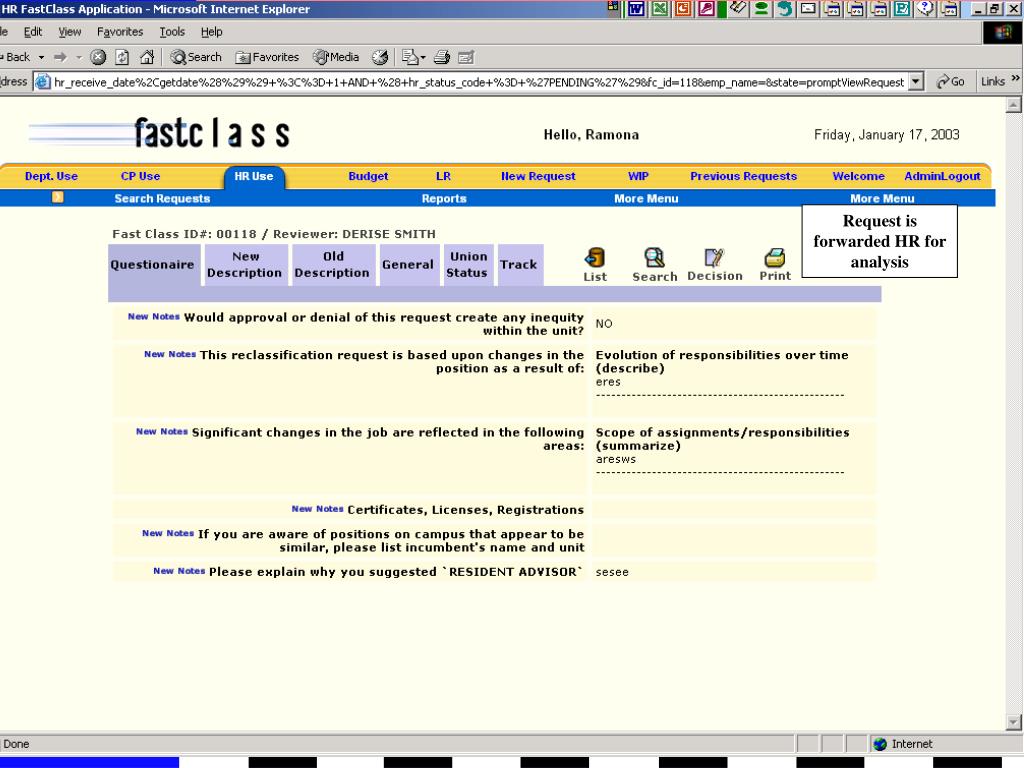Screen dimensions: 1024x768
Task: Select the HR Use tab
Action: click(x=254, y=176)
